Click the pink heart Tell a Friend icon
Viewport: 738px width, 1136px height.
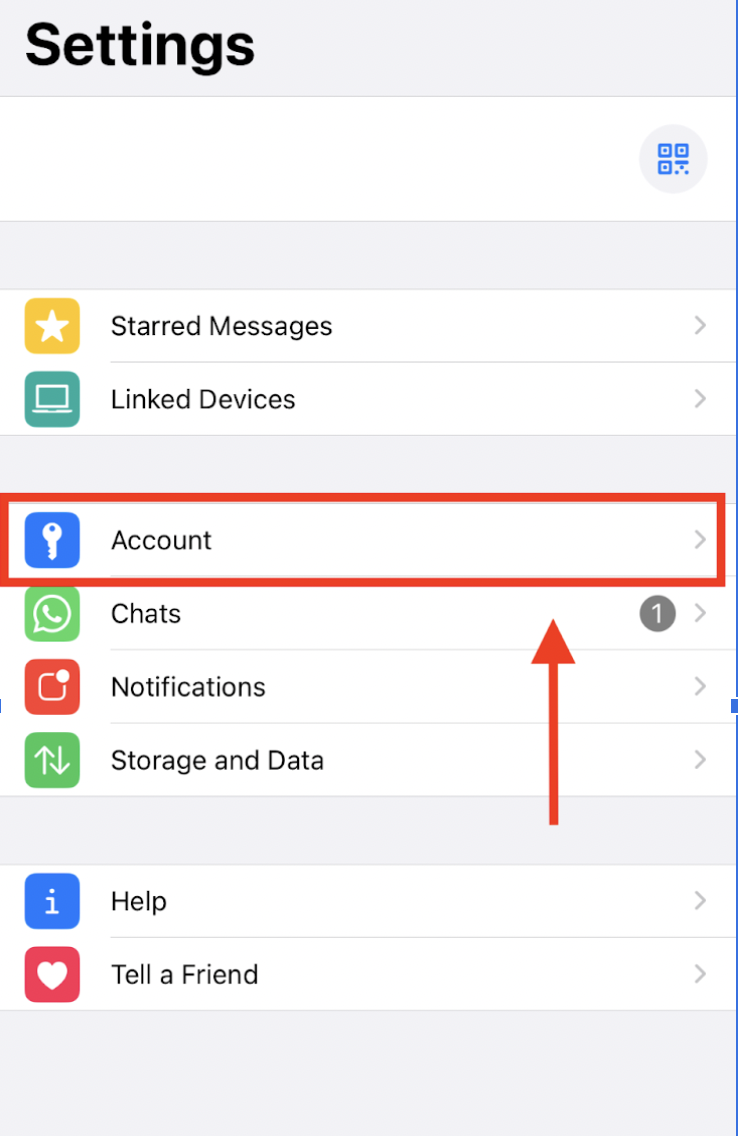[x=52, y=974]
